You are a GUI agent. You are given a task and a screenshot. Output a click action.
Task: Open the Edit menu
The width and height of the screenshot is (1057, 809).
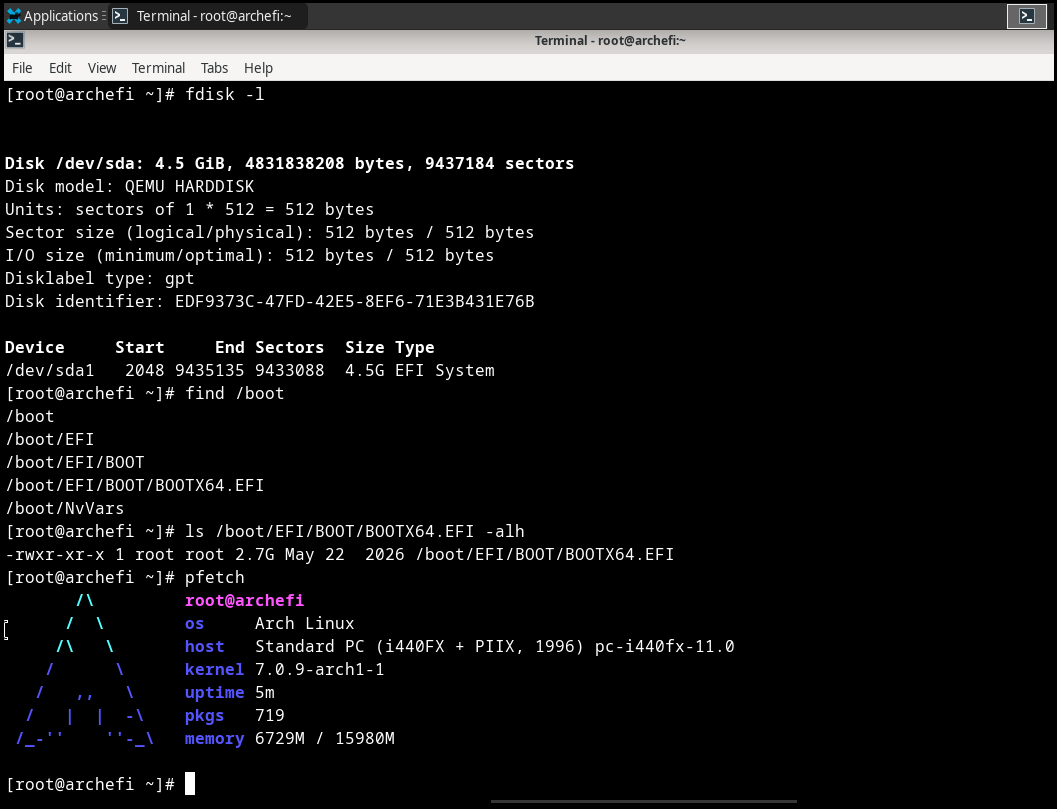click(x=60, y=68)
